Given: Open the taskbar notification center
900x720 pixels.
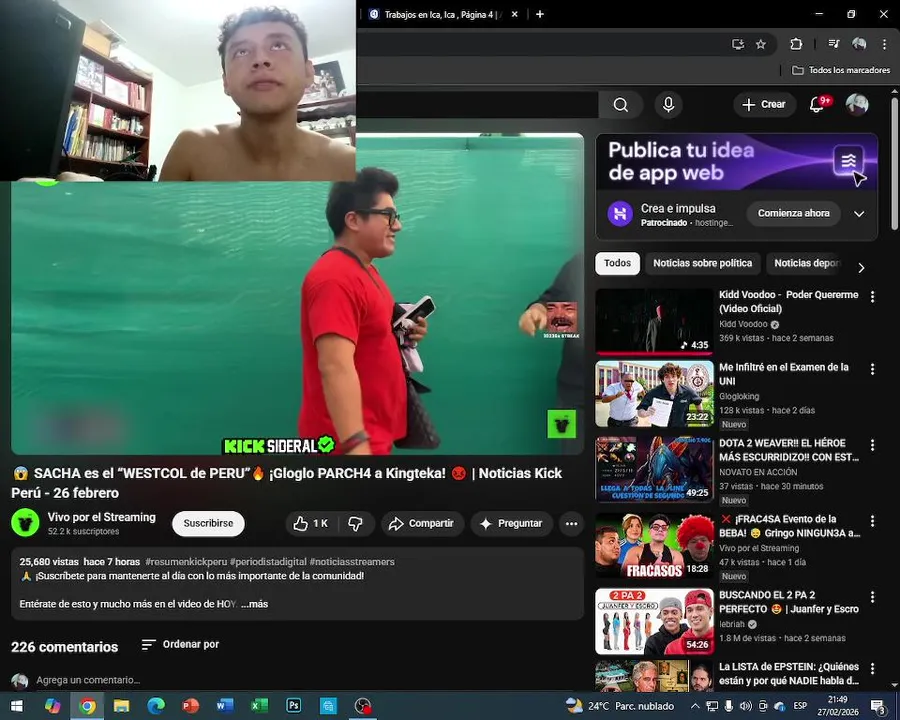Looking at the screenshot, I should pyautogui.click(x=878, y=706).
